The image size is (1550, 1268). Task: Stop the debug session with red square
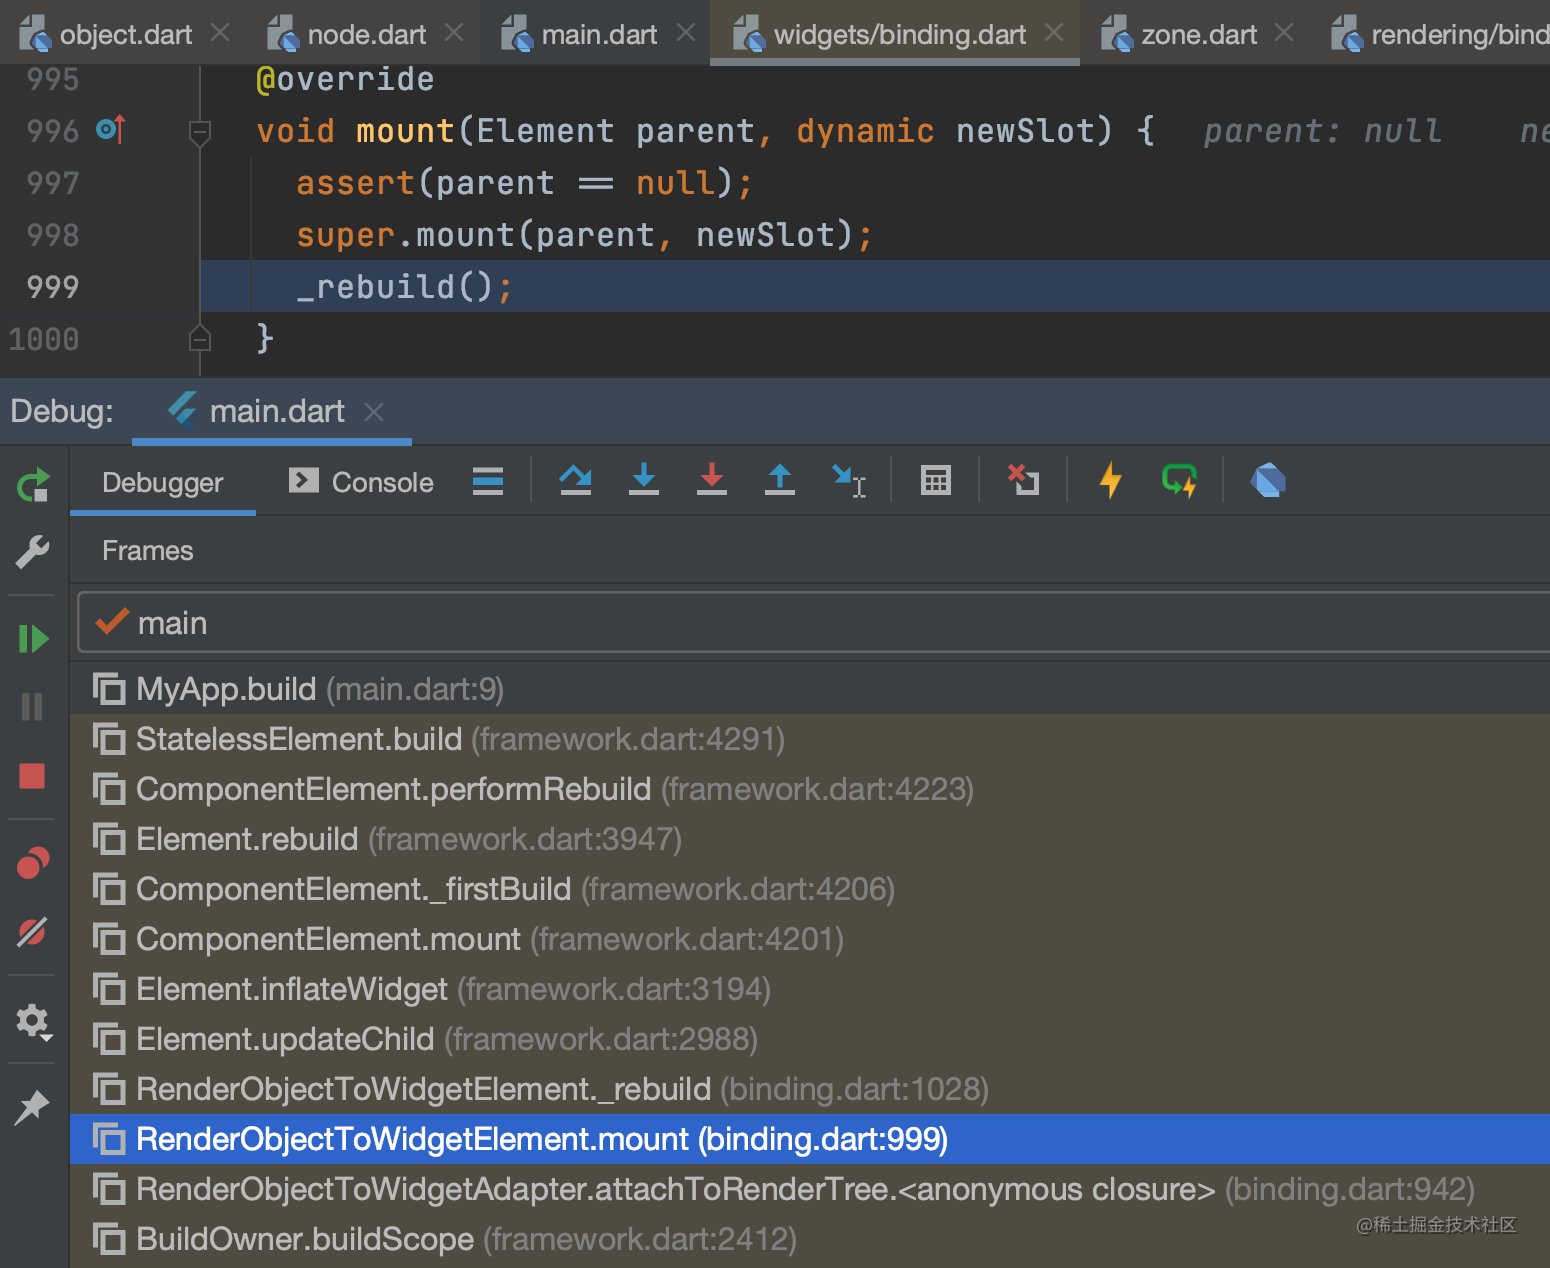[x=32, y=776]
